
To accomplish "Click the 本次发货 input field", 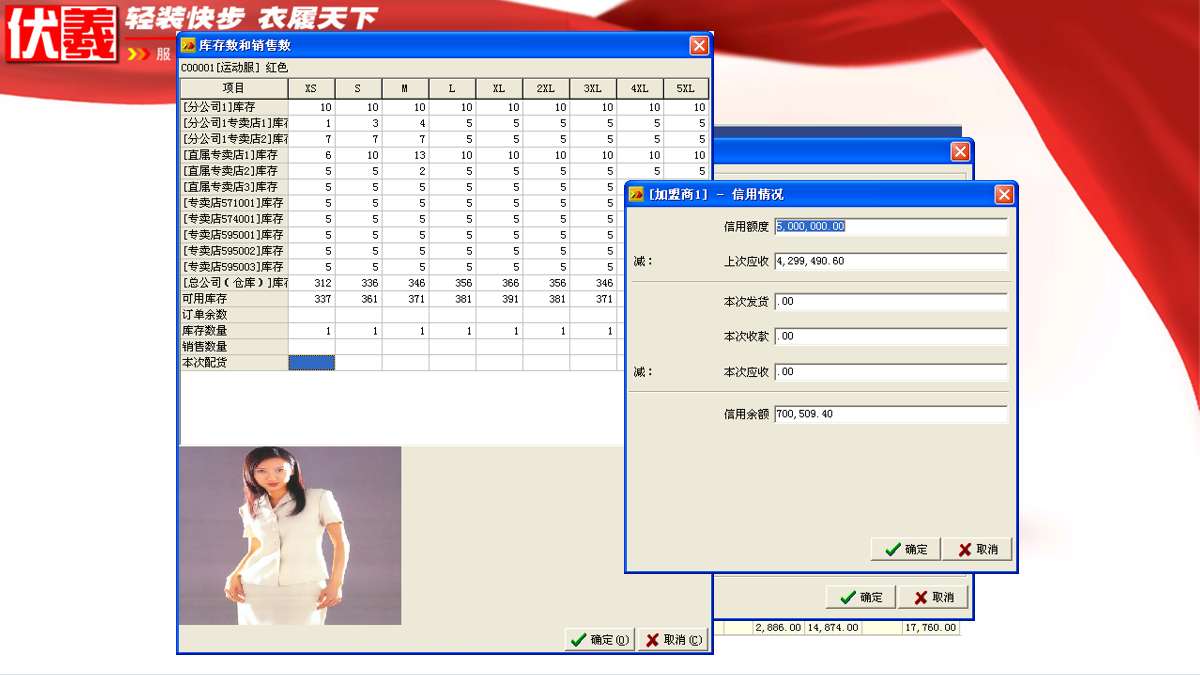I will coord(890,302).
